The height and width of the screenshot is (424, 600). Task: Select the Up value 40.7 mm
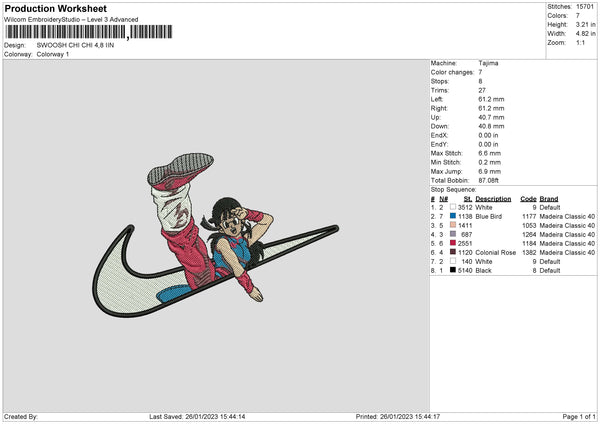pos(491,117)
